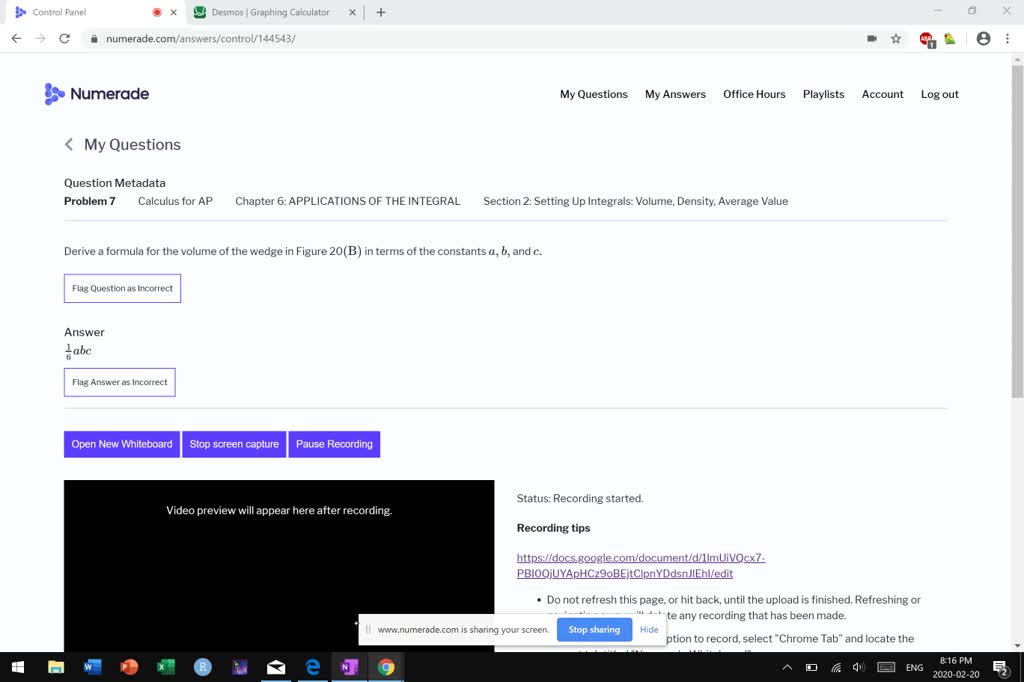Toggle the Wi-Fi network tray icon

coord(836,667)
